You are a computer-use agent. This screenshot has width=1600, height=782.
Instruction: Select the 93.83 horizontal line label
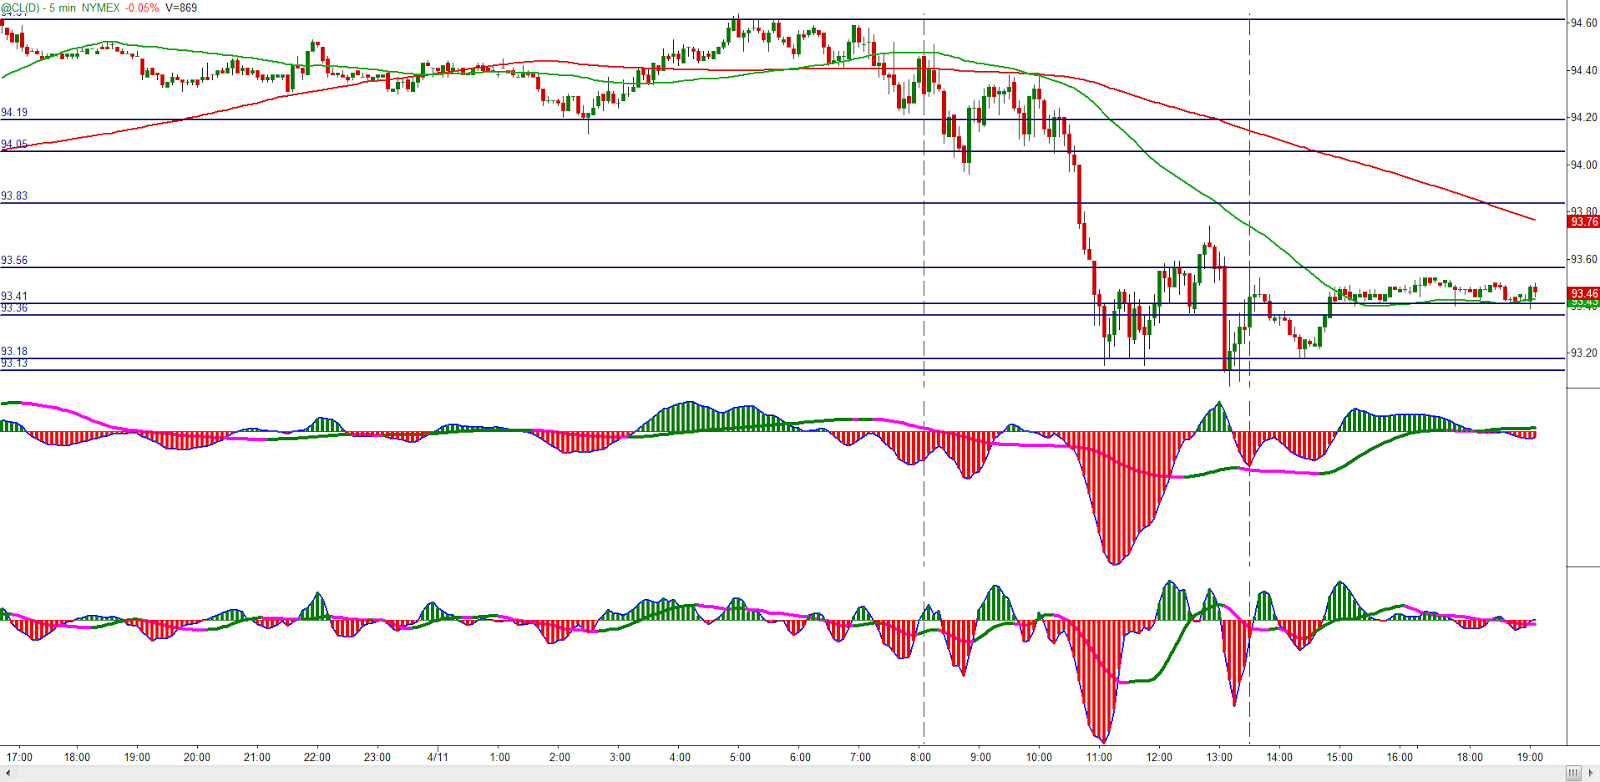pyautogui.click(x=14, y=196)
